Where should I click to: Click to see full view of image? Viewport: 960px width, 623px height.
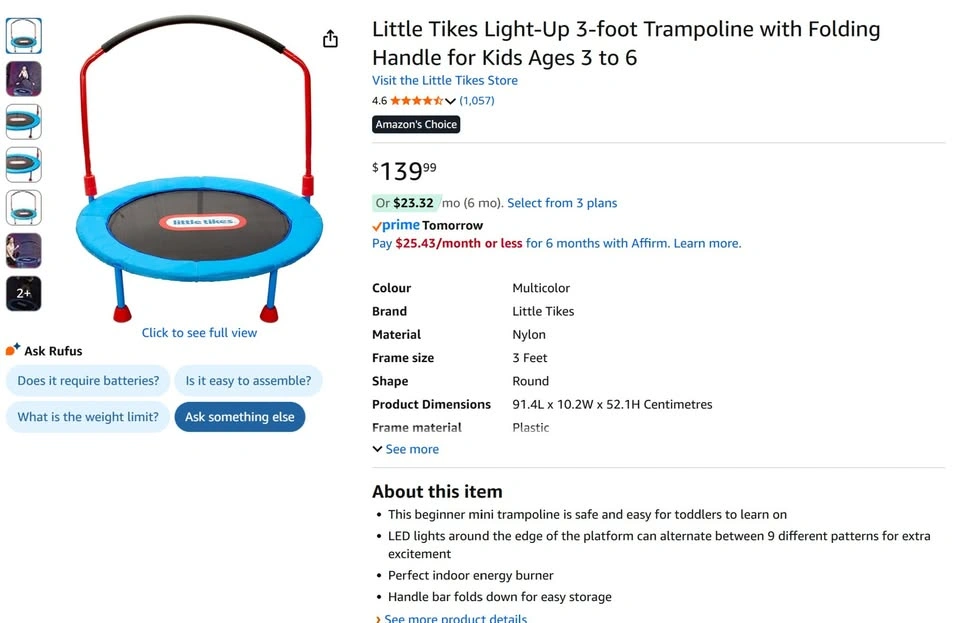coord(200,333)
